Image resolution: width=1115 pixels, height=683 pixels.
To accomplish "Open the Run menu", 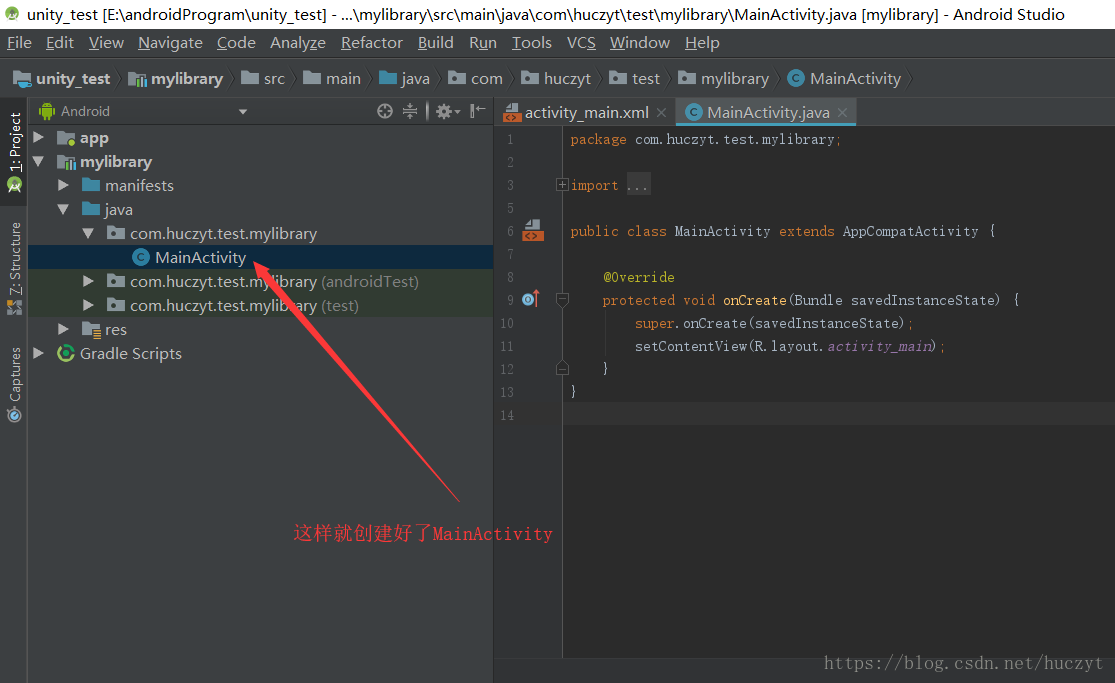I will pyautogui.click(x=483, y=43).
